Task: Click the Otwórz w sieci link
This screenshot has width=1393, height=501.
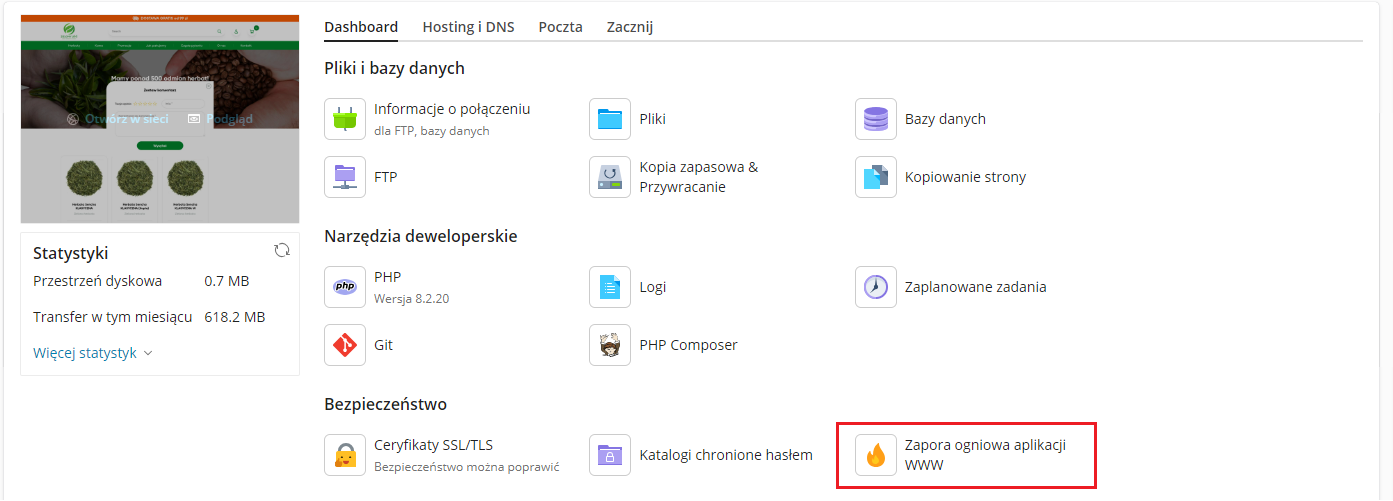Action: point(117,119)
